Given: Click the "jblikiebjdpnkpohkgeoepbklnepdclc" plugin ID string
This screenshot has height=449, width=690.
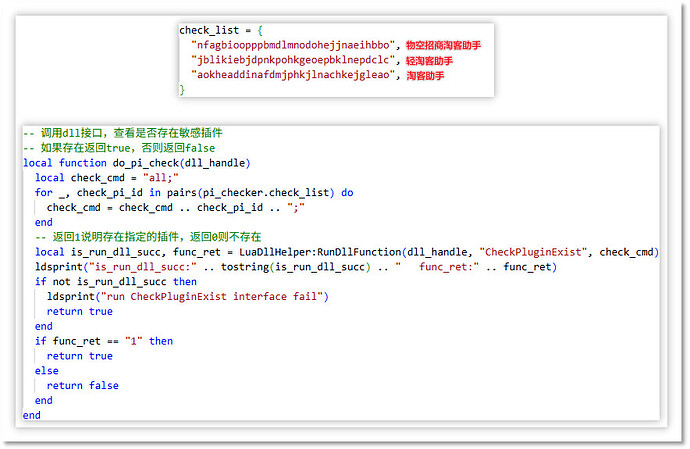Looking at the screenshot, I should pos(292,61).
